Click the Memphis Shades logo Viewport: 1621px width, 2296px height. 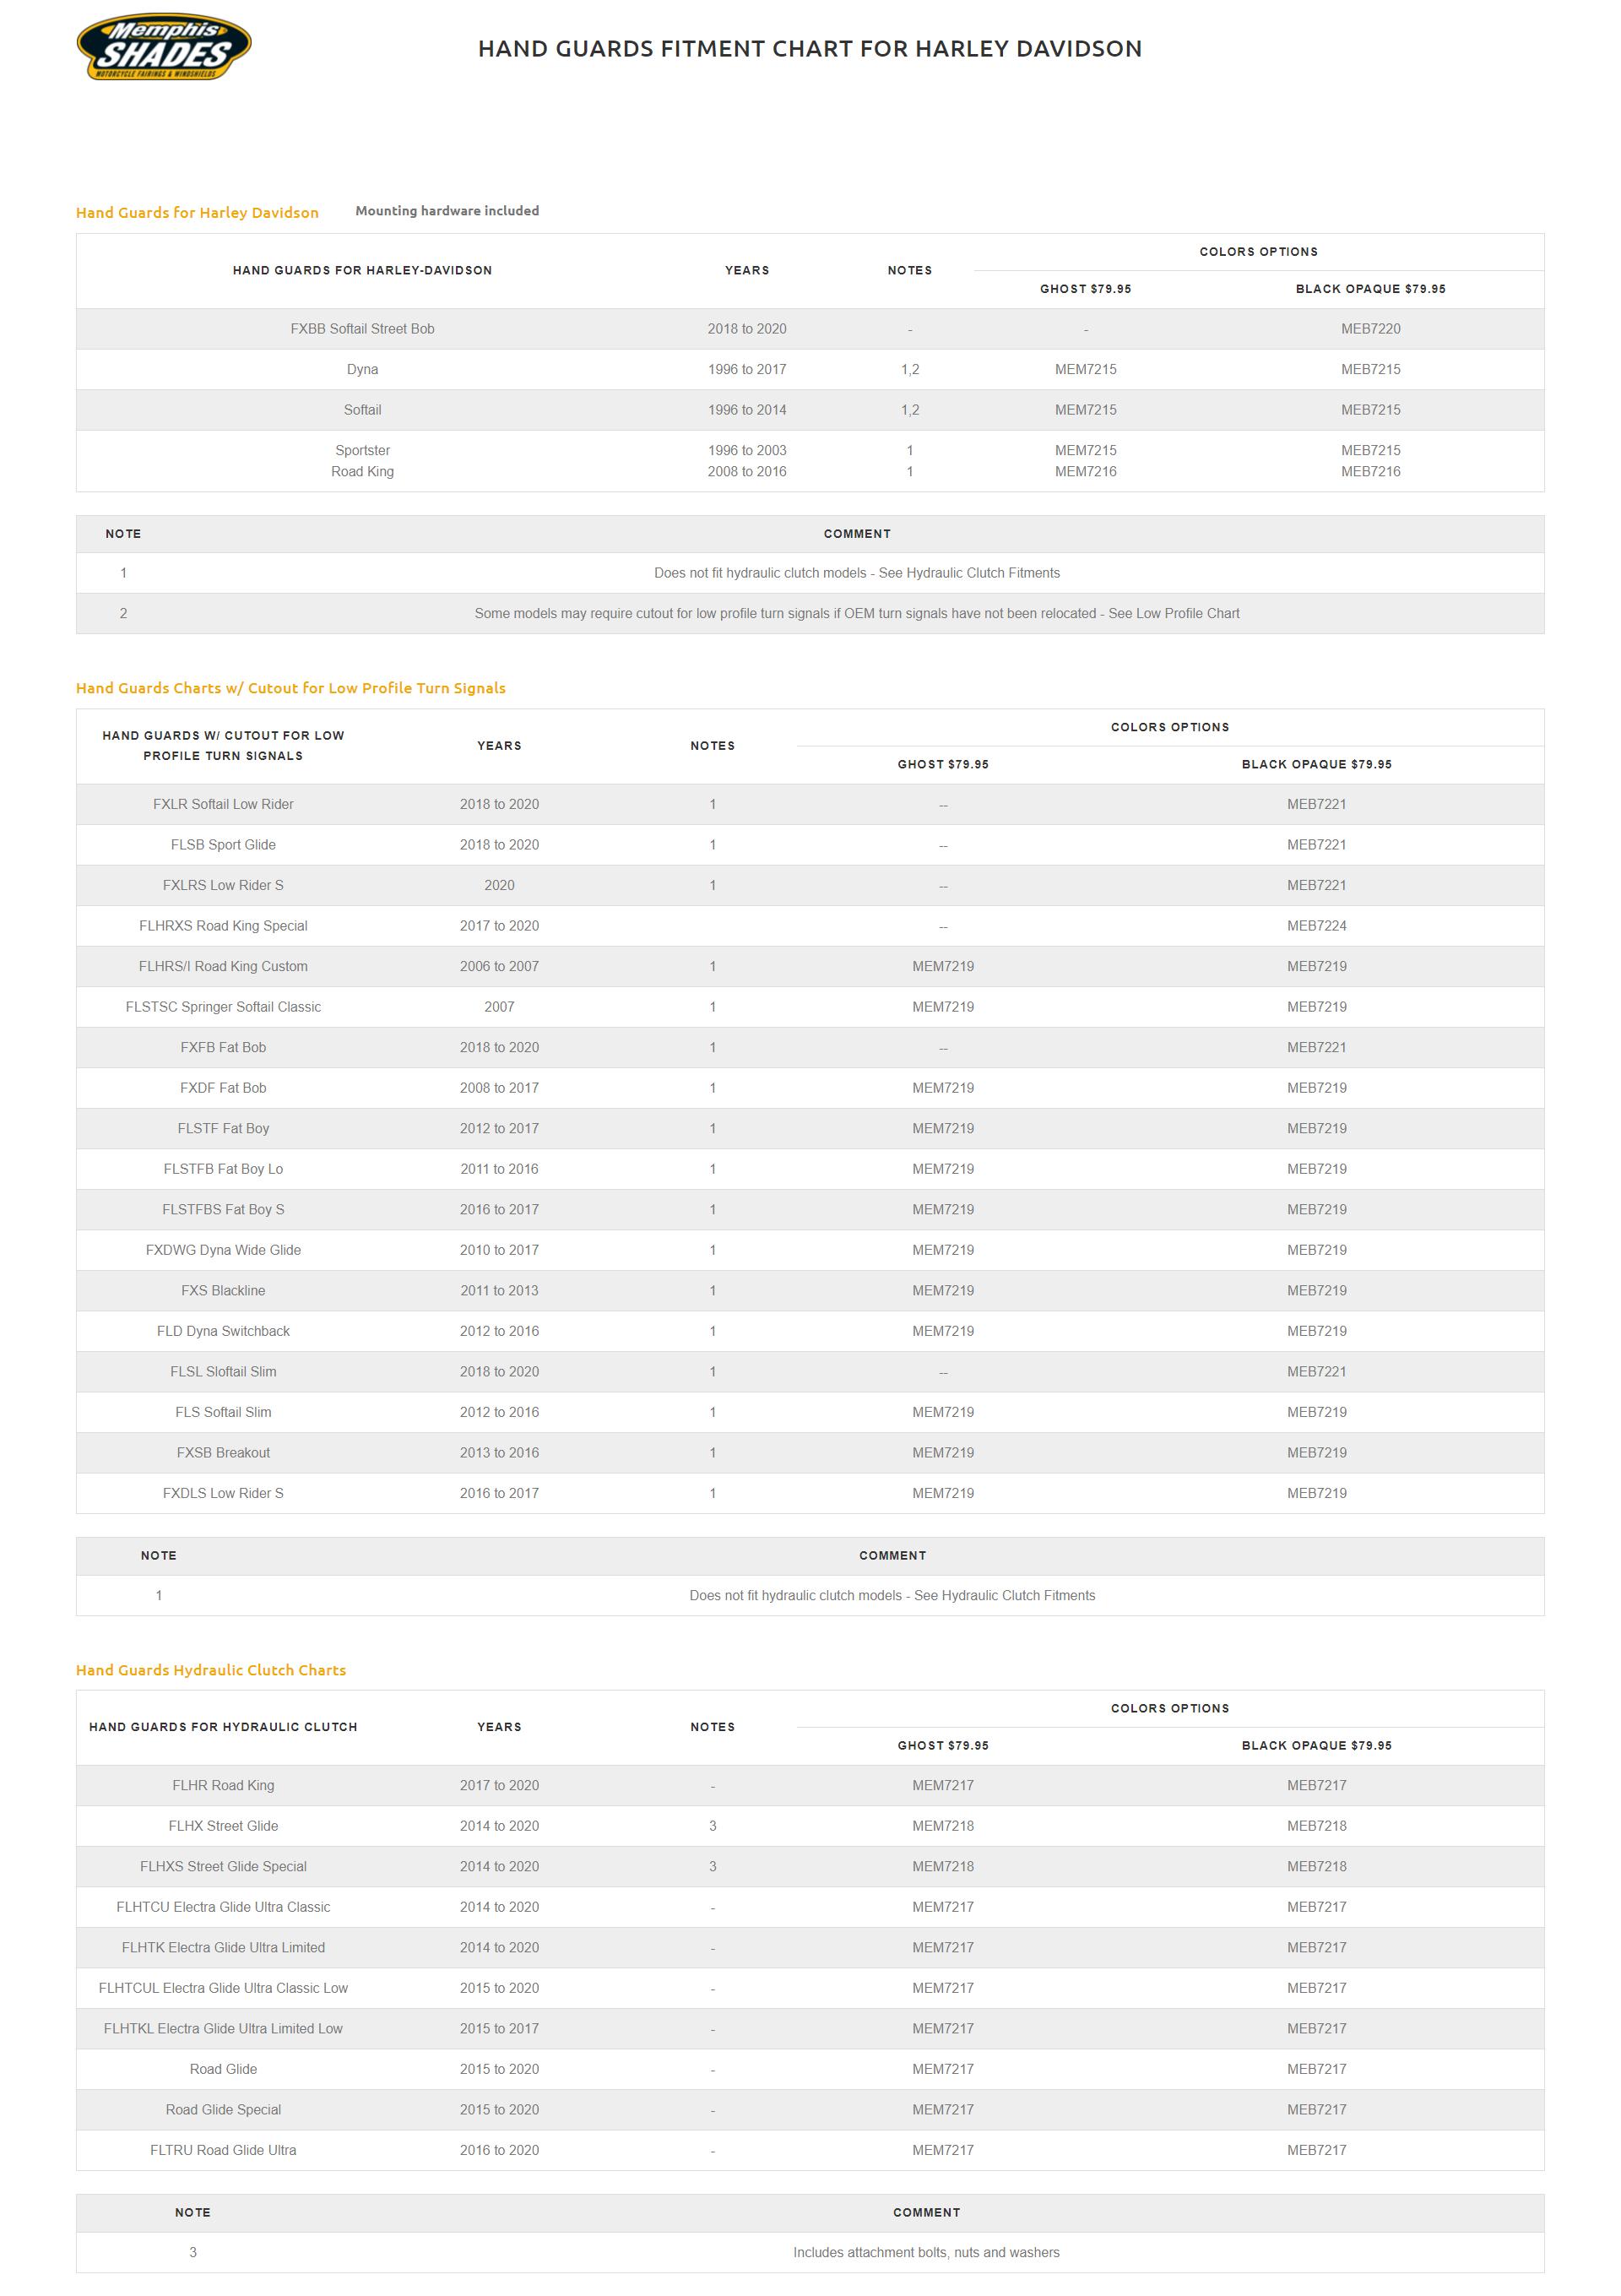(x=163, y=47)
